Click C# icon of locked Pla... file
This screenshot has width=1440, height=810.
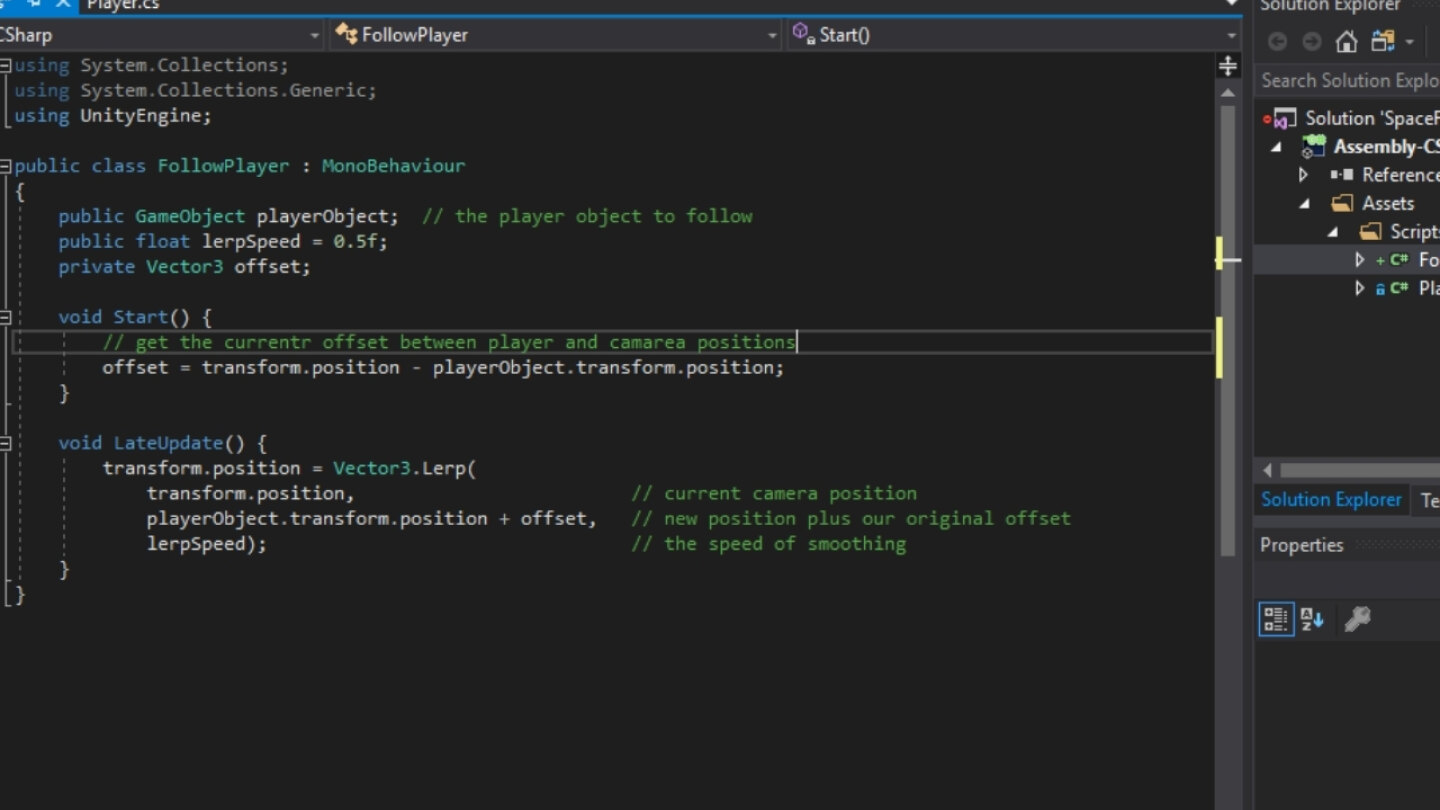(1399, 288)
